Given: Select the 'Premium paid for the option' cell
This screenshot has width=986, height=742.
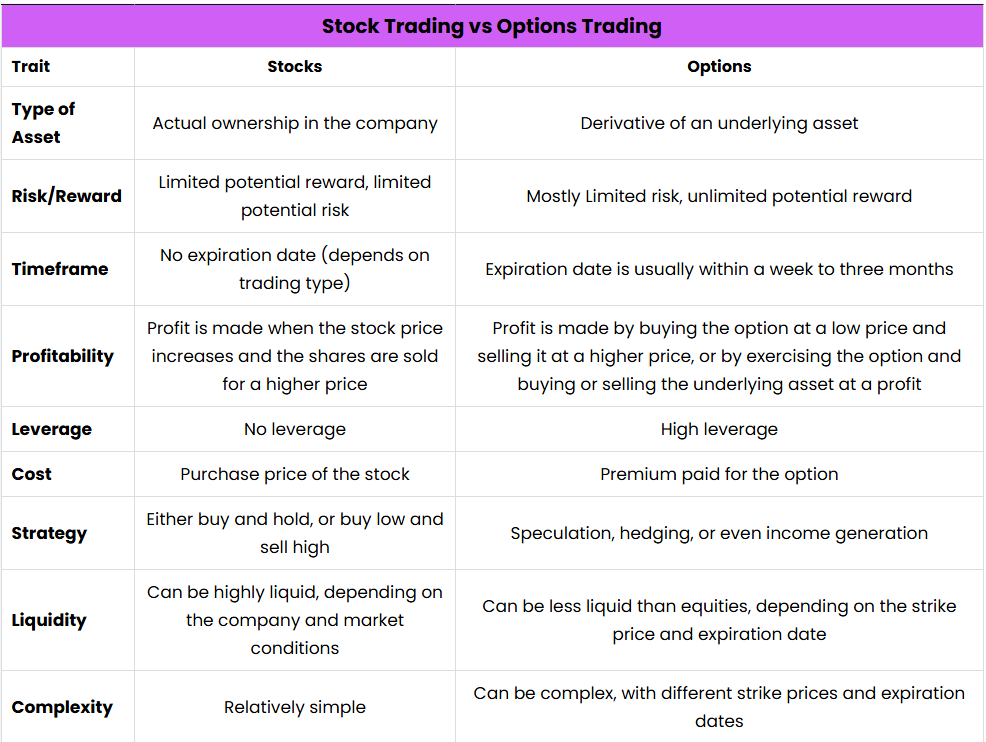Looking at the screenshot, I should pos(719,474).
